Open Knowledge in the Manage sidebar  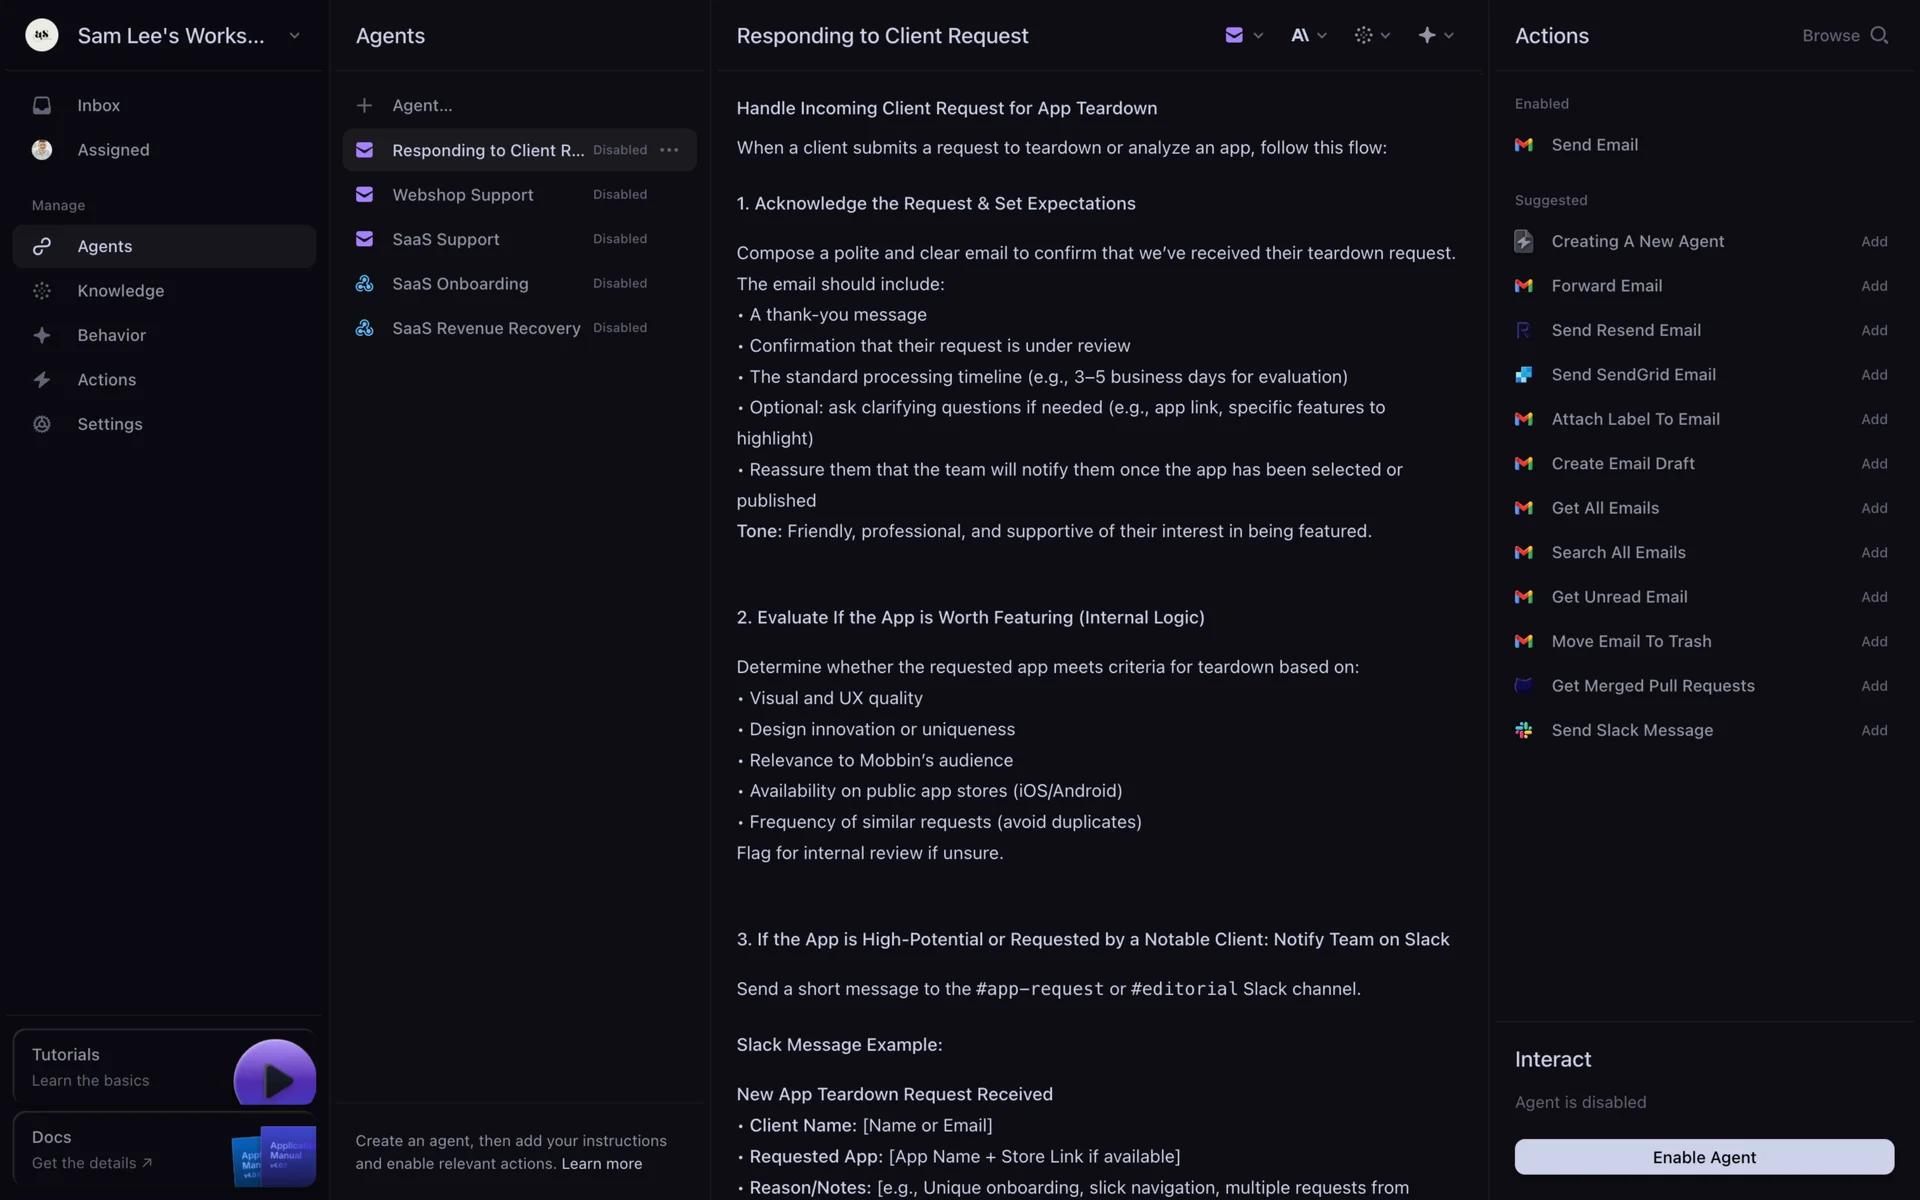pyautogui.click(x=120, y=291)
